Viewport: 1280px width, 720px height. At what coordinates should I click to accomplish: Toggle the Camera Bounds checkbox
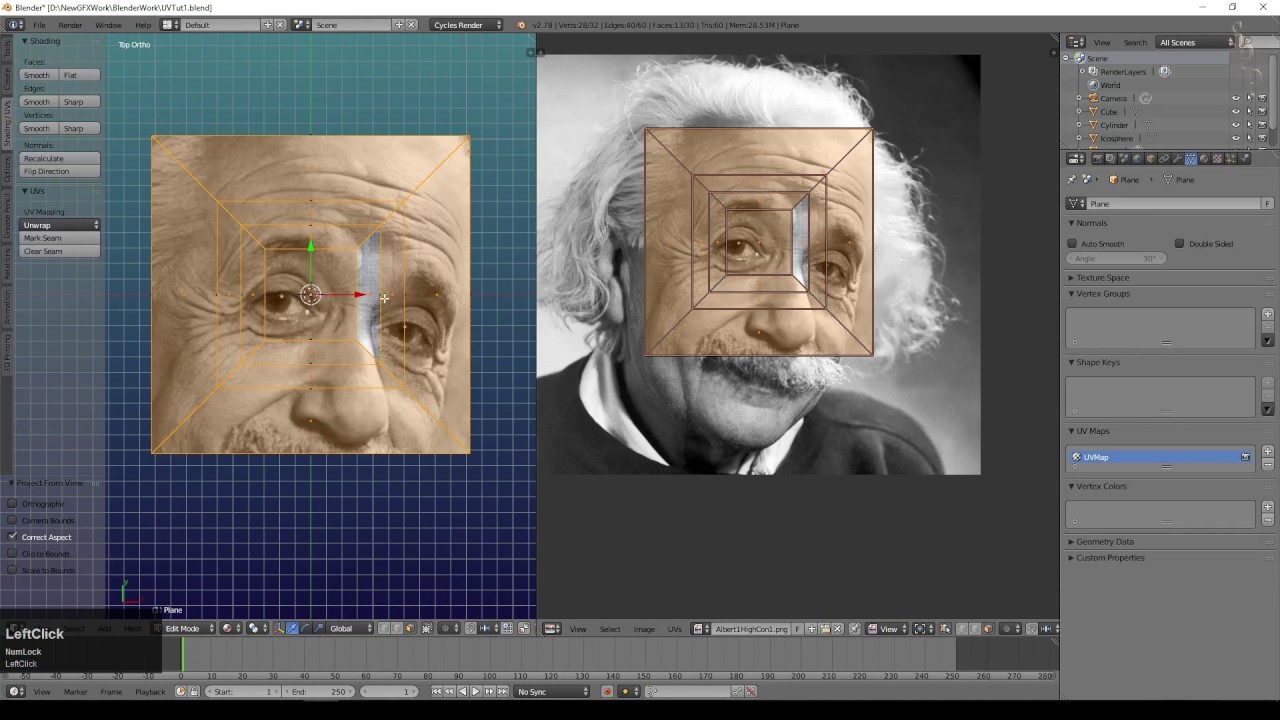pyautogui.click(x=12, y=520)
